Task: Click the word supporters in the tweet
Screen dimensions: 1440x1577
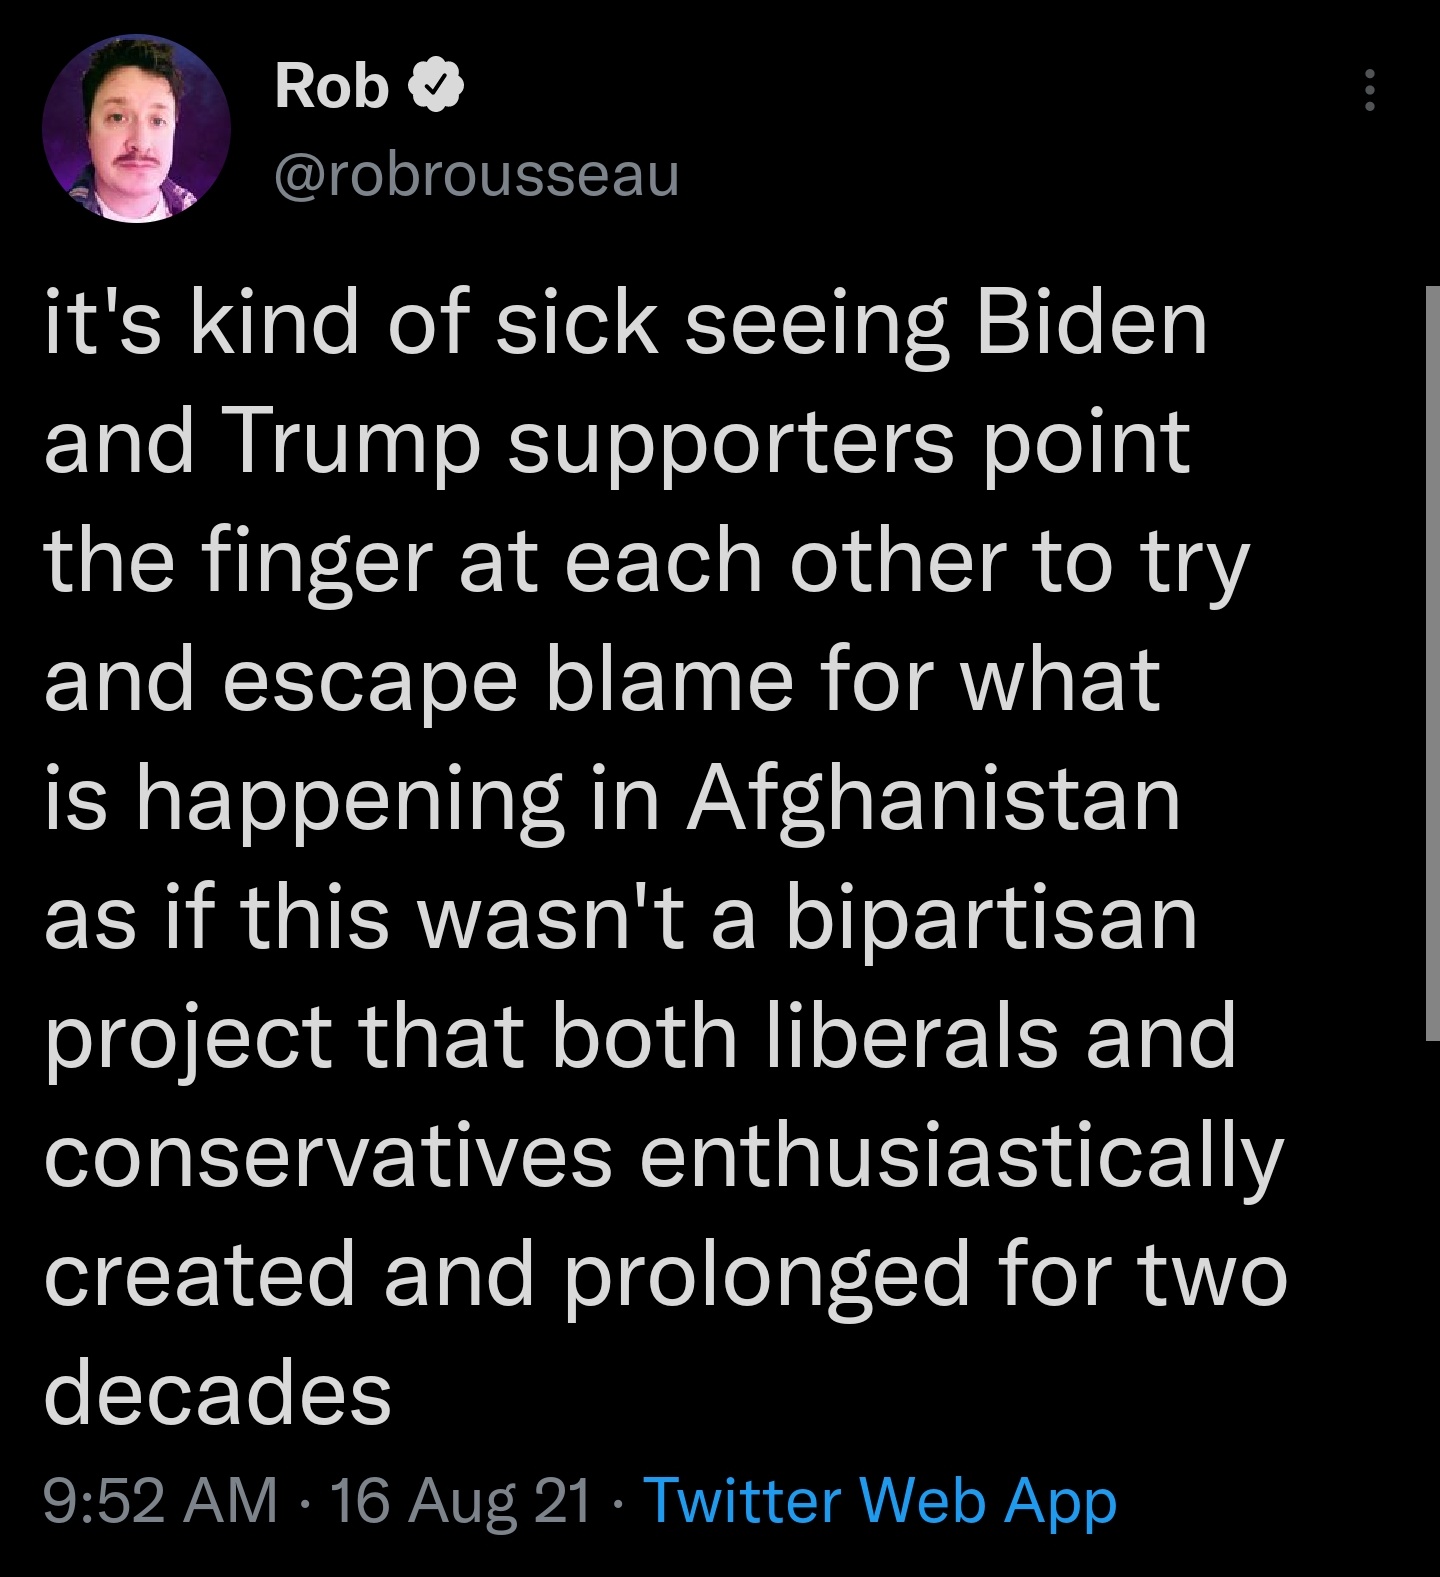Action: [x=731, y=446]
